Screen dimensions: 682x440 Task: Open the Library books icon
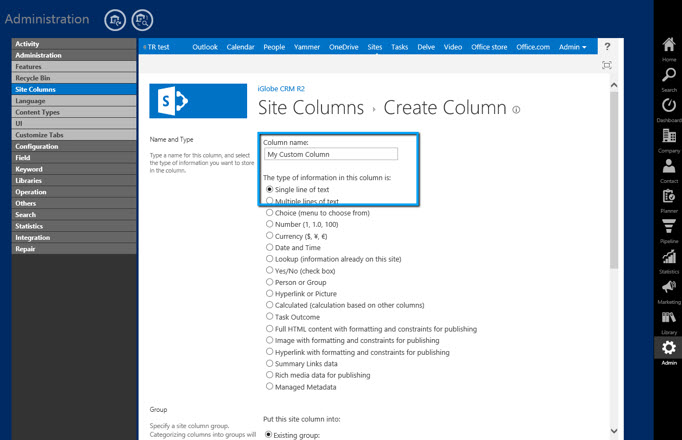[x=669, y=317]
